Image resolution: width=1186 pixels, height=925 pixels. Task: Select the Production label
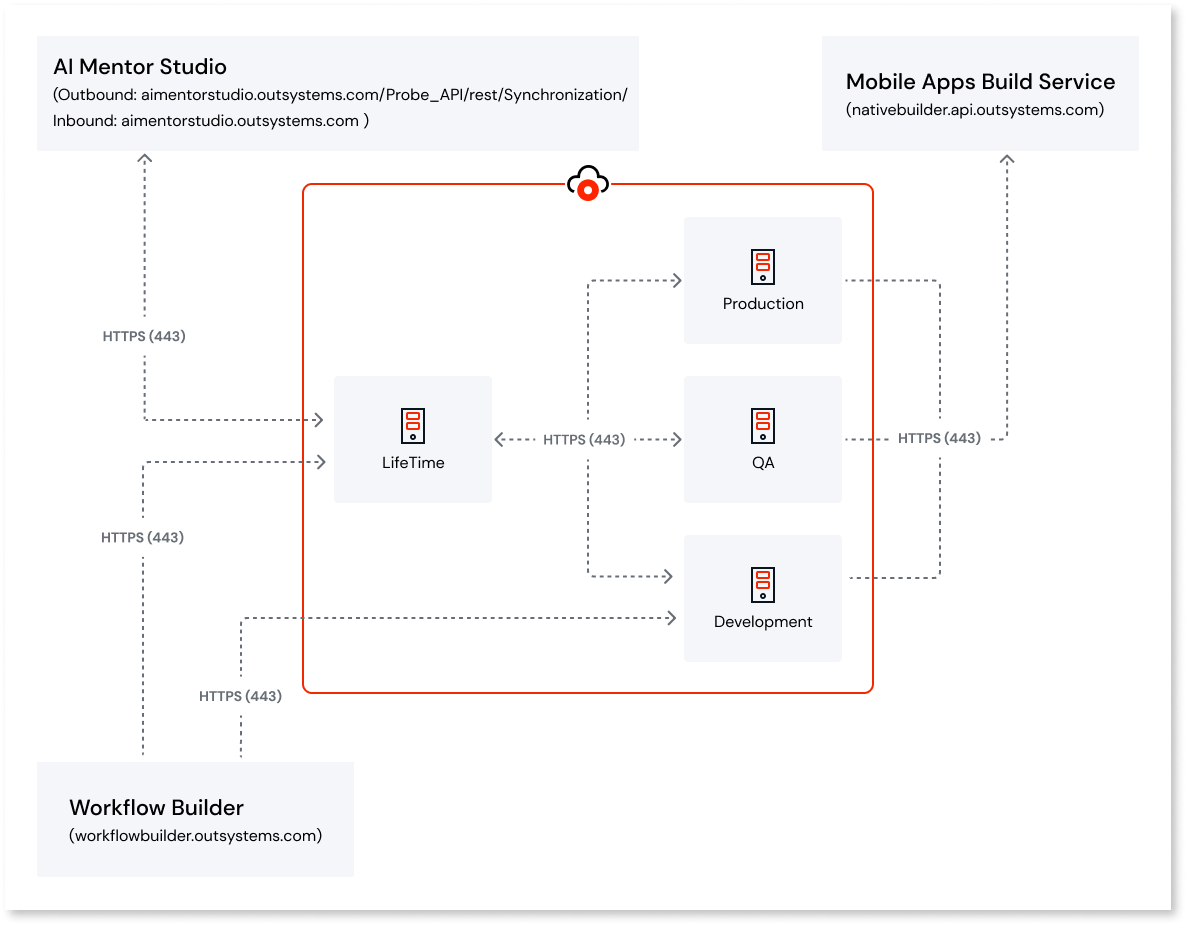click(762, 303)
